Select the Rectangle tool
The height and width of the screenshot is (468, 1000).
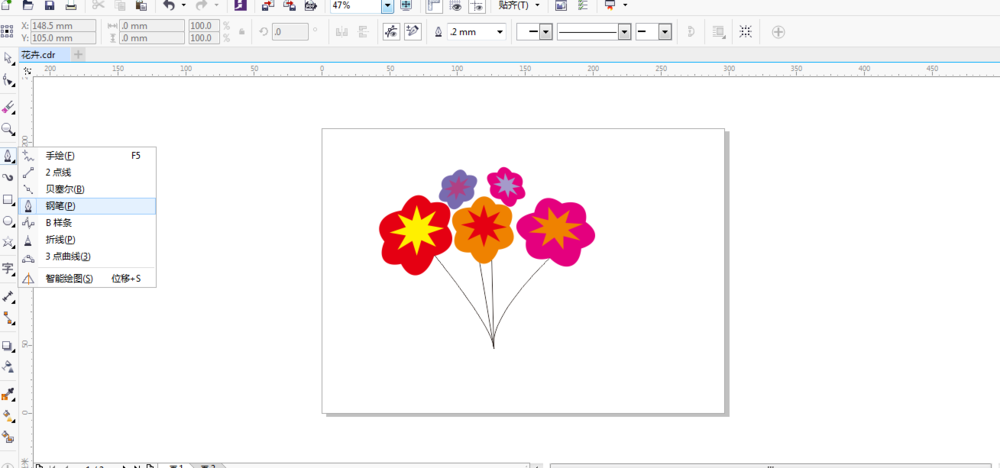pyautogui.click(x=8, y=200)
